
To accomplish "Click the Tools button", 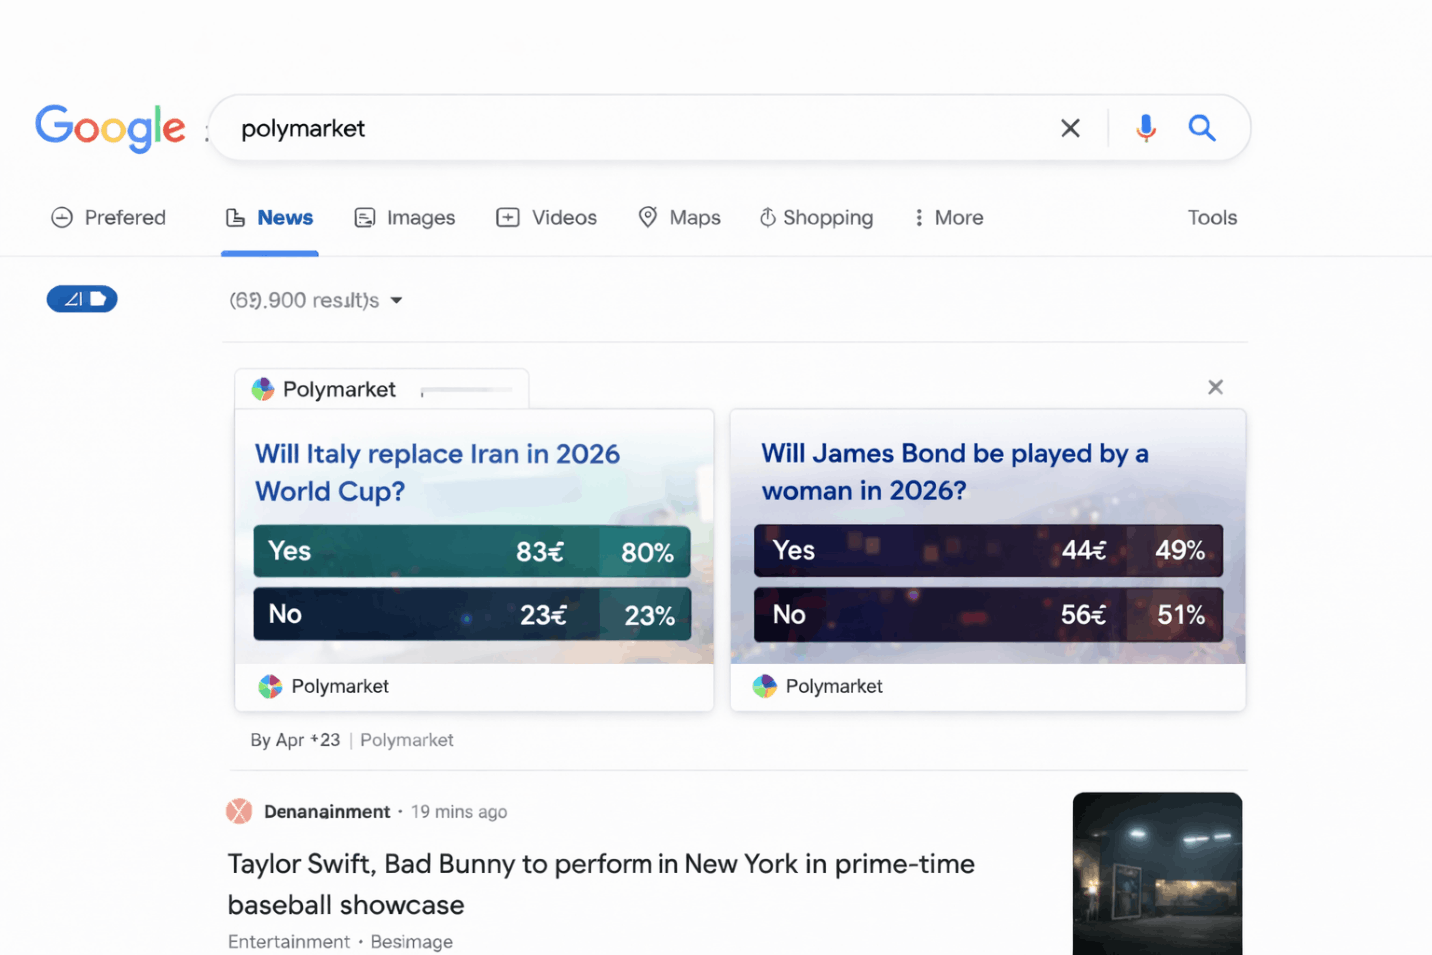I will point(1212,218).
